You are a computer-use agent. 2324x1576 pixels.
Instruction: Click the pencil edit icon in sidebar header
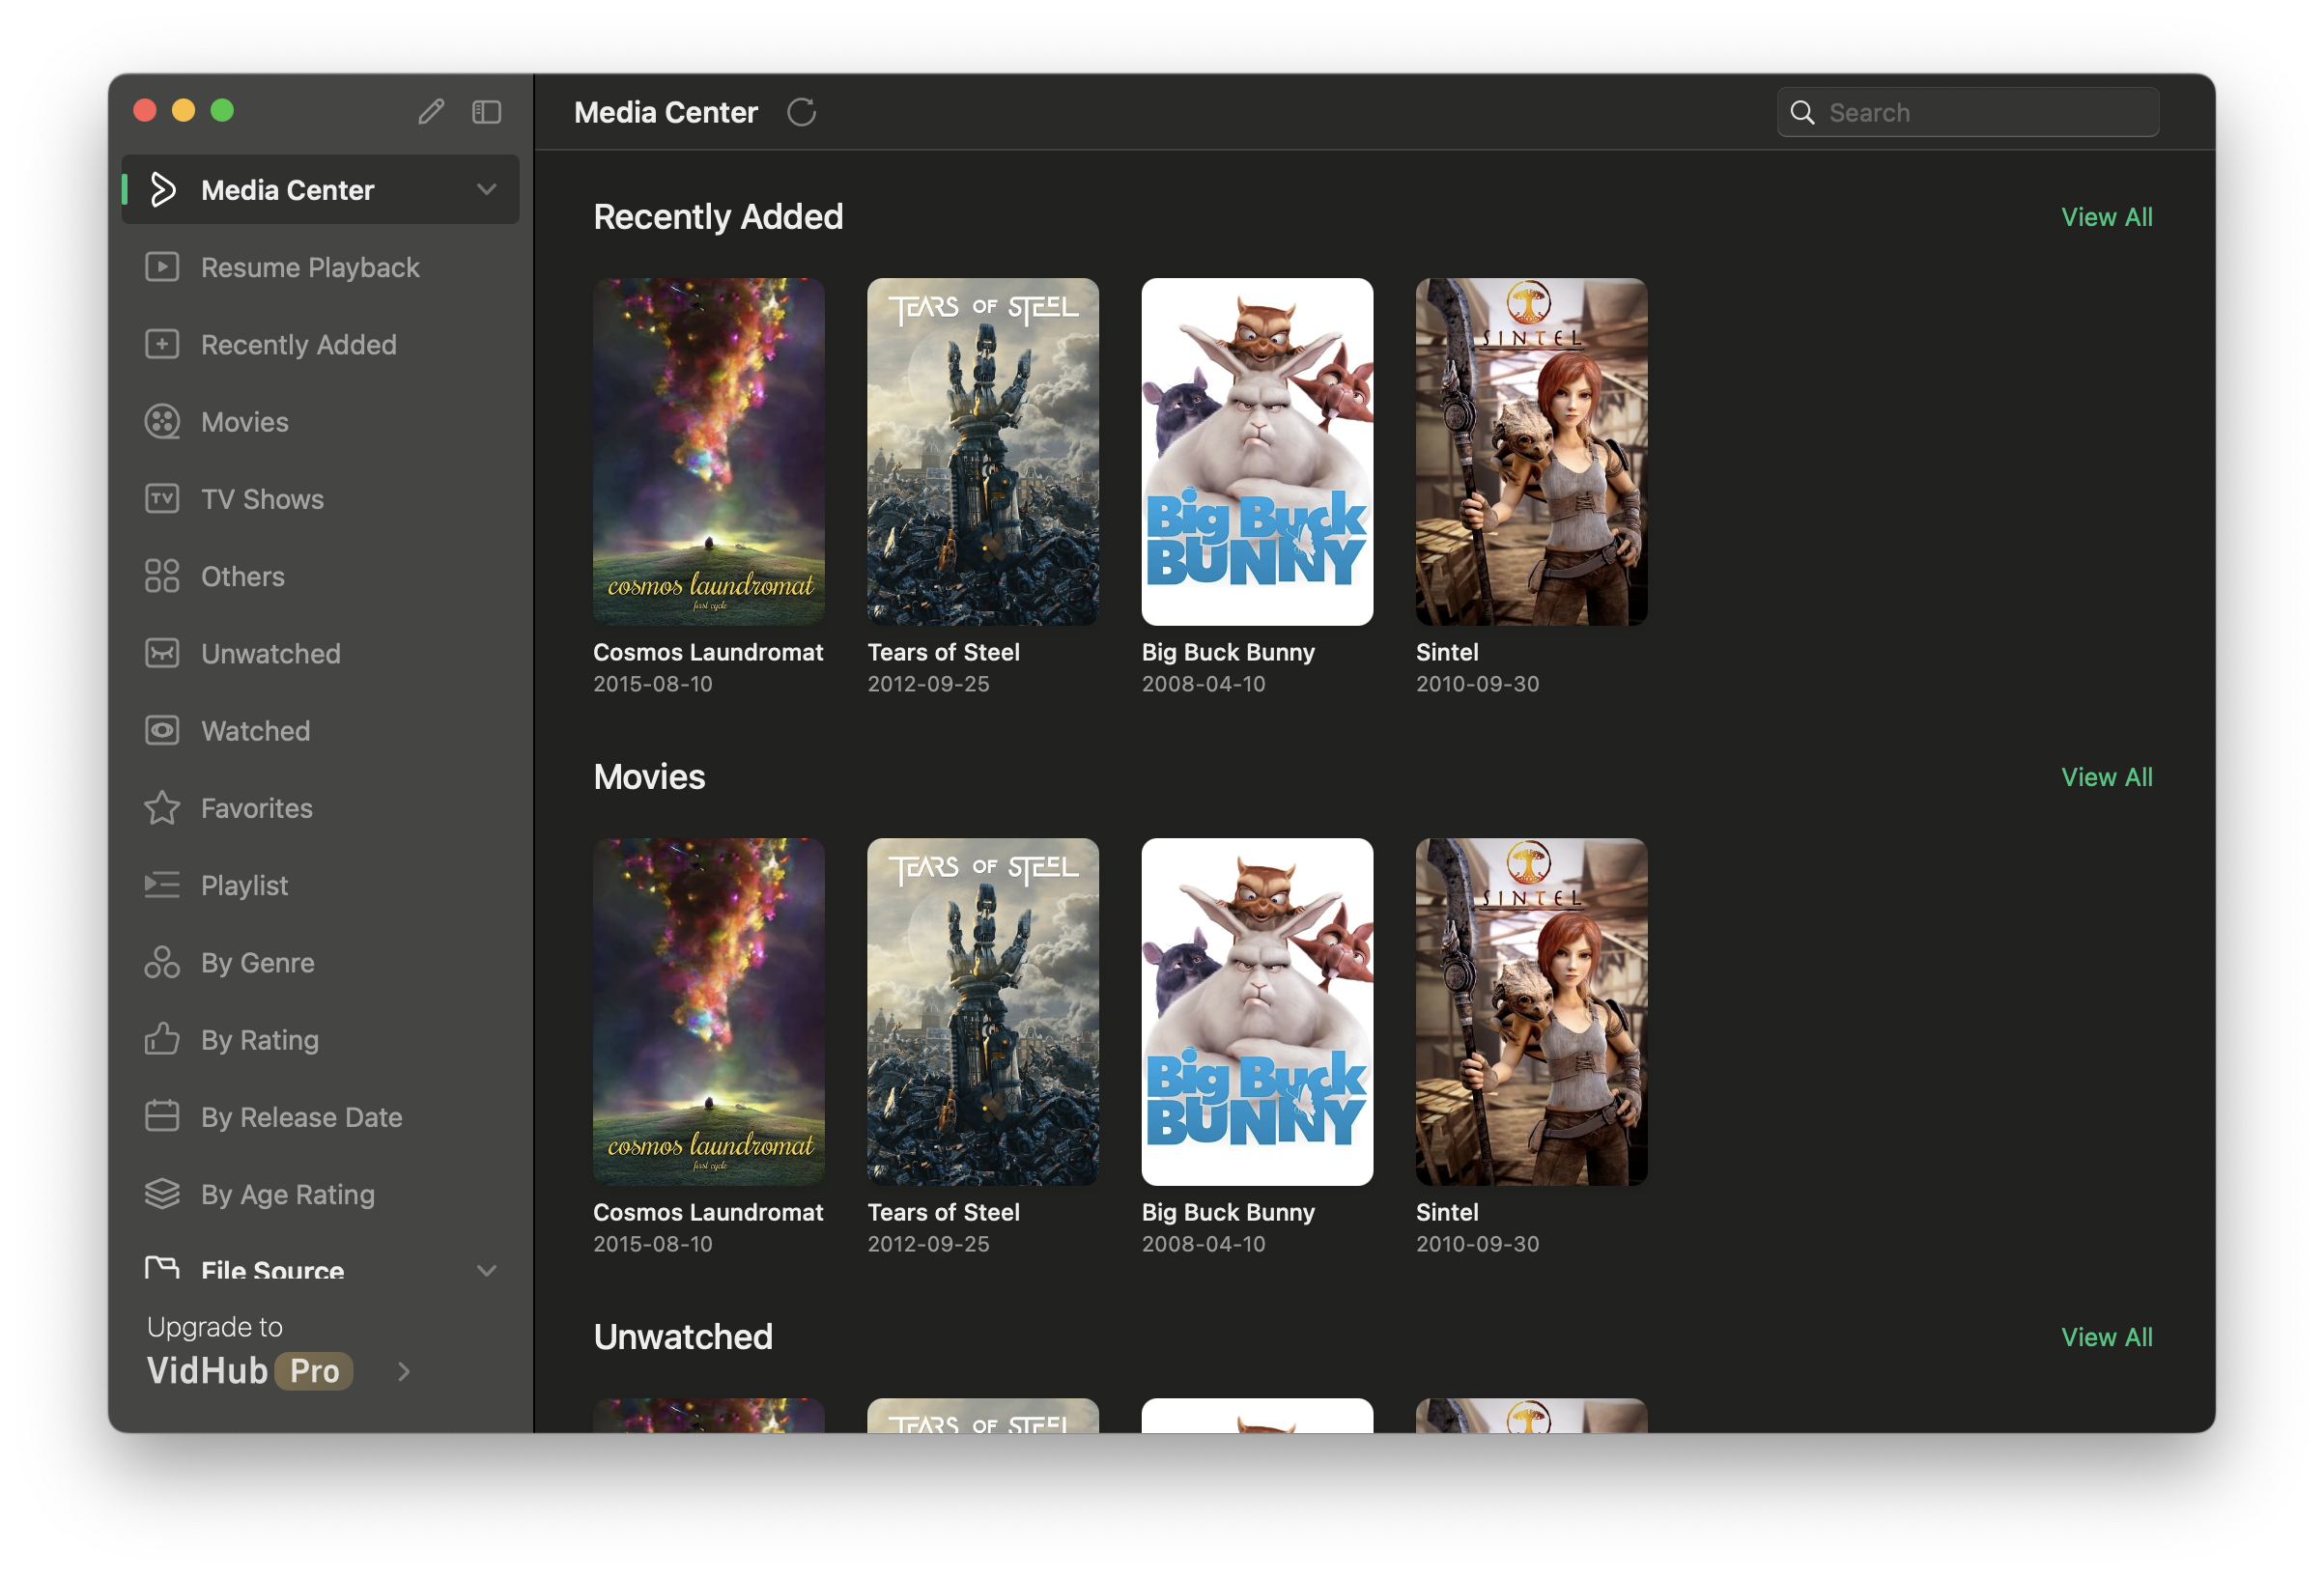[431, 111]
